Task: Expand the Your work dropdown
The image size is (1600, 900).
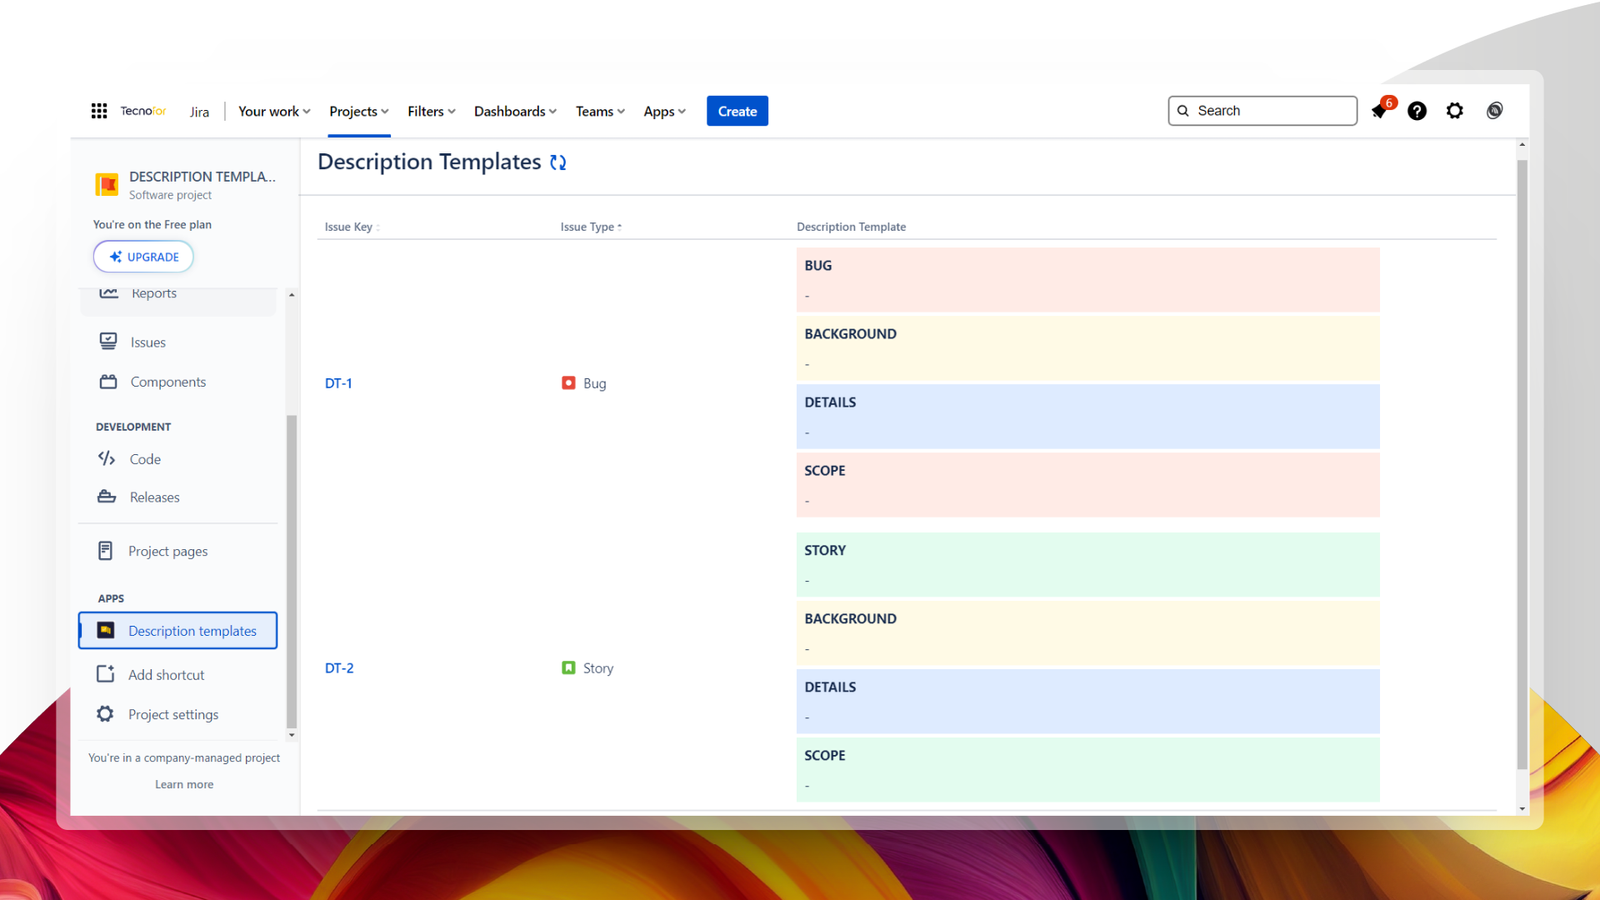Action: click(274, 111)
